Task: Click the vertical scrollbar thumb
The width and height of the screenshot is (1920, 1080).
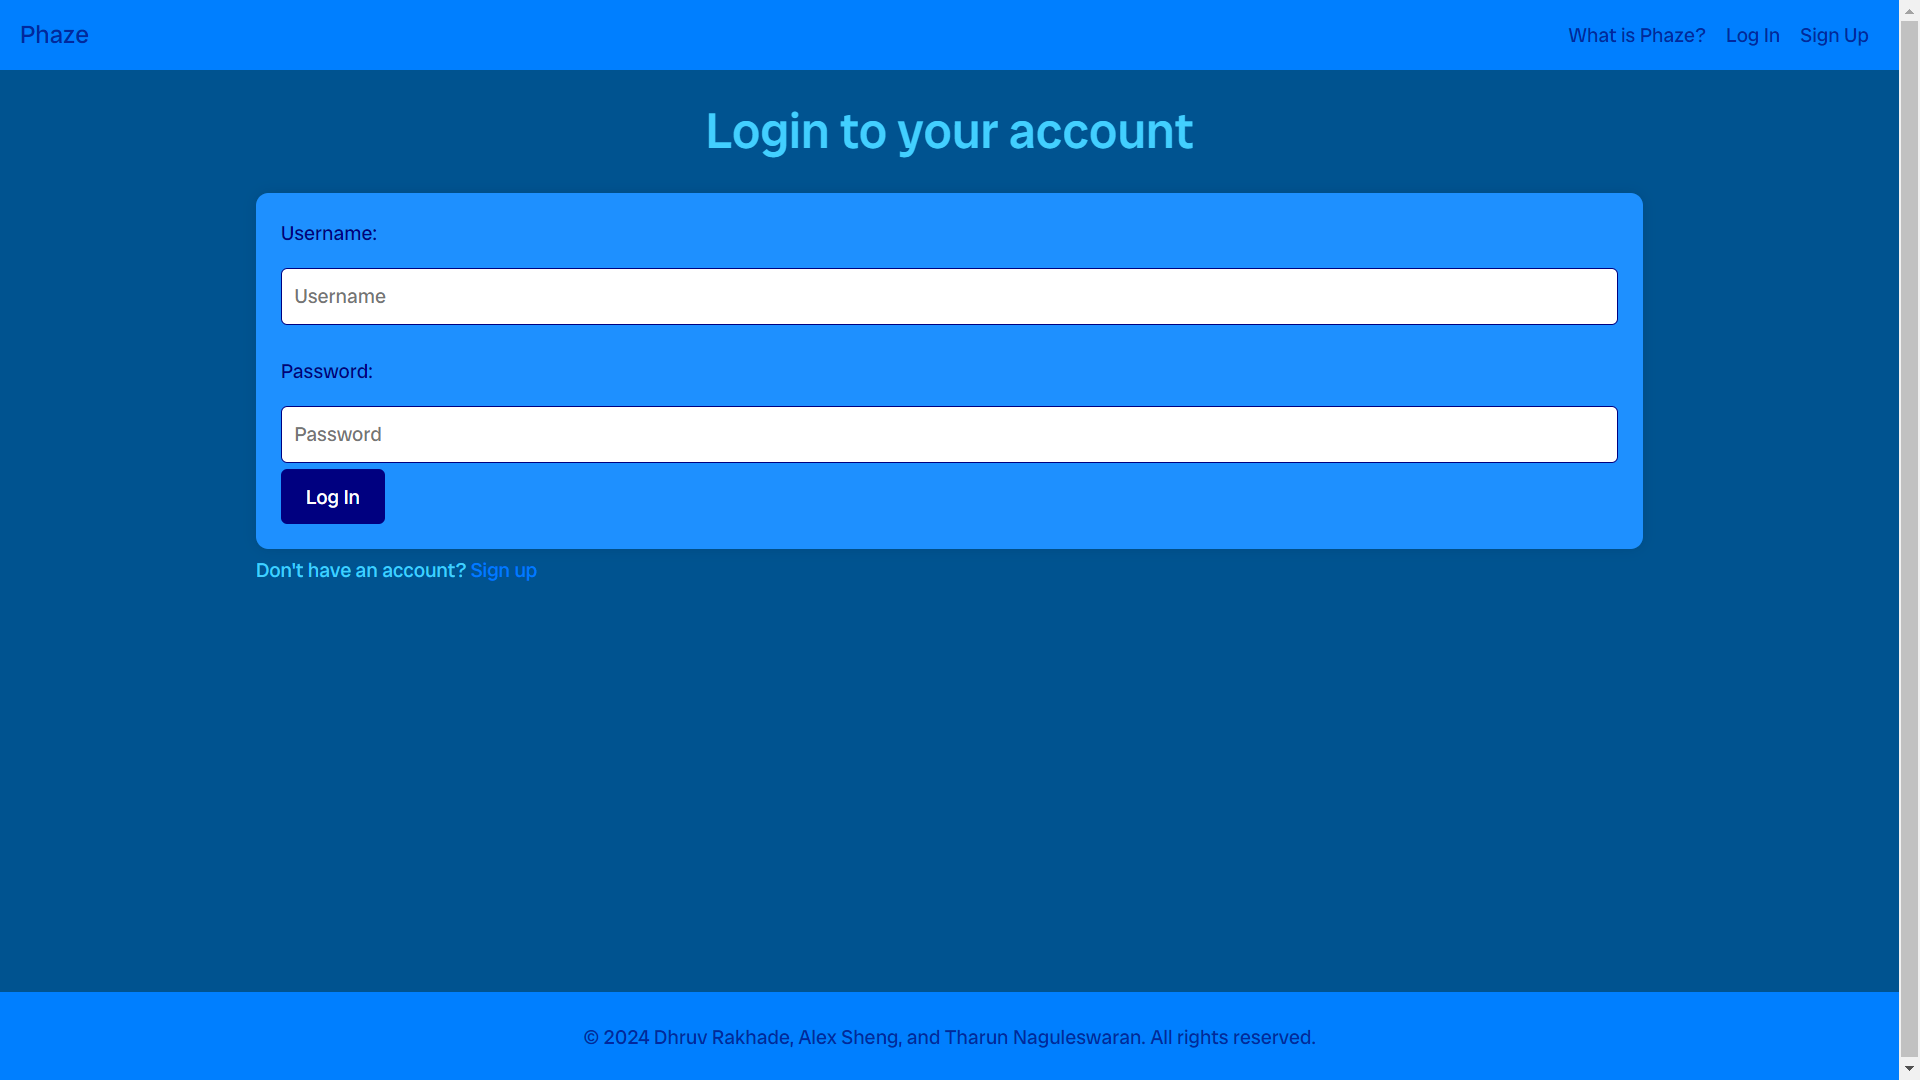Action: 1909,538
